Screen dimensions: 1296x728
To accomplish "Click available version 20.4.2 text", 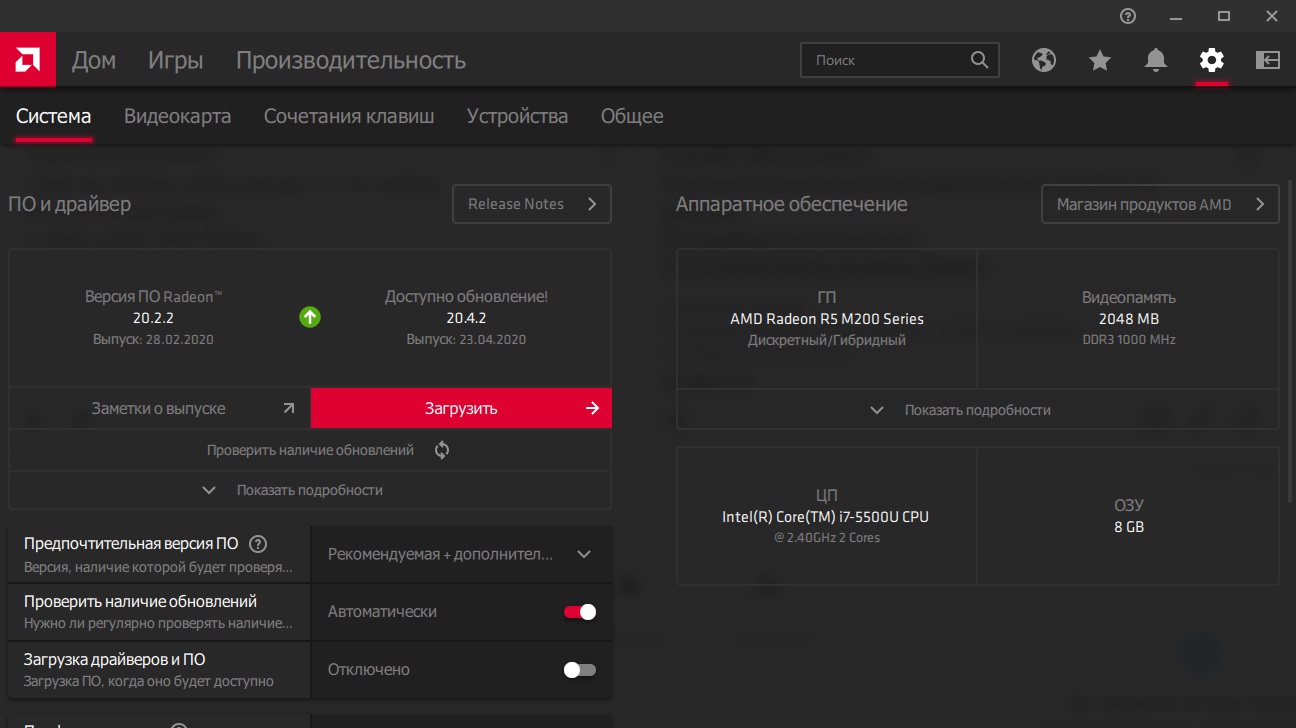I will [466, 318].
